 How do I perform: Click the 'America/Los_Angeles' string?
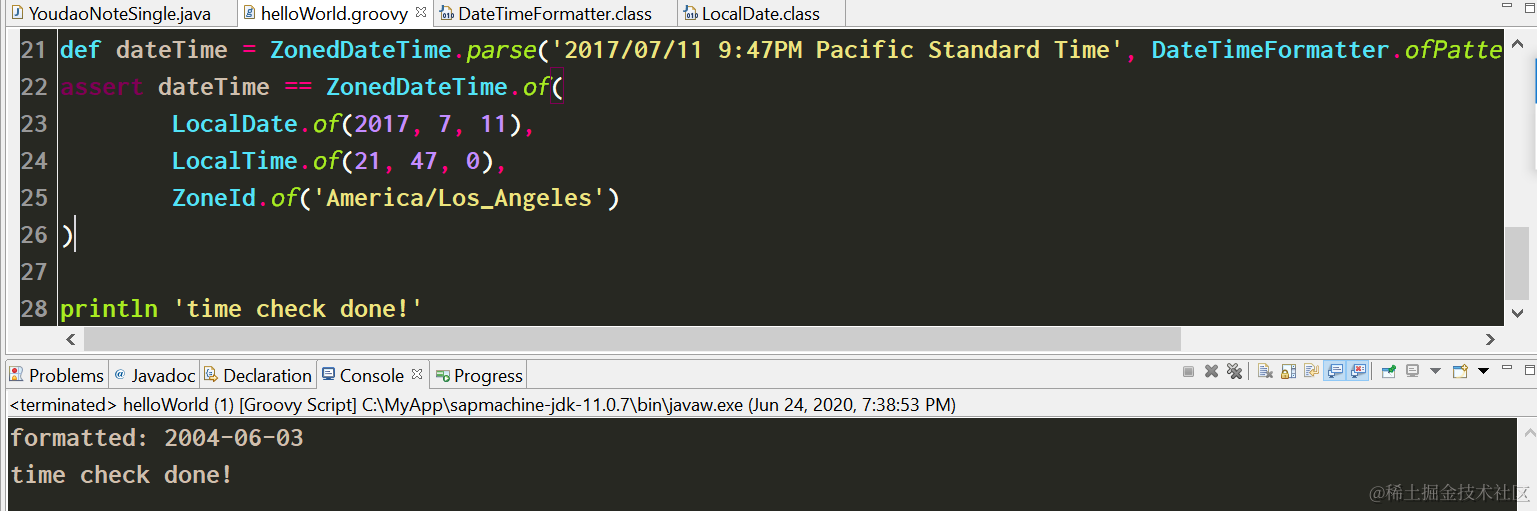(459, 198)
